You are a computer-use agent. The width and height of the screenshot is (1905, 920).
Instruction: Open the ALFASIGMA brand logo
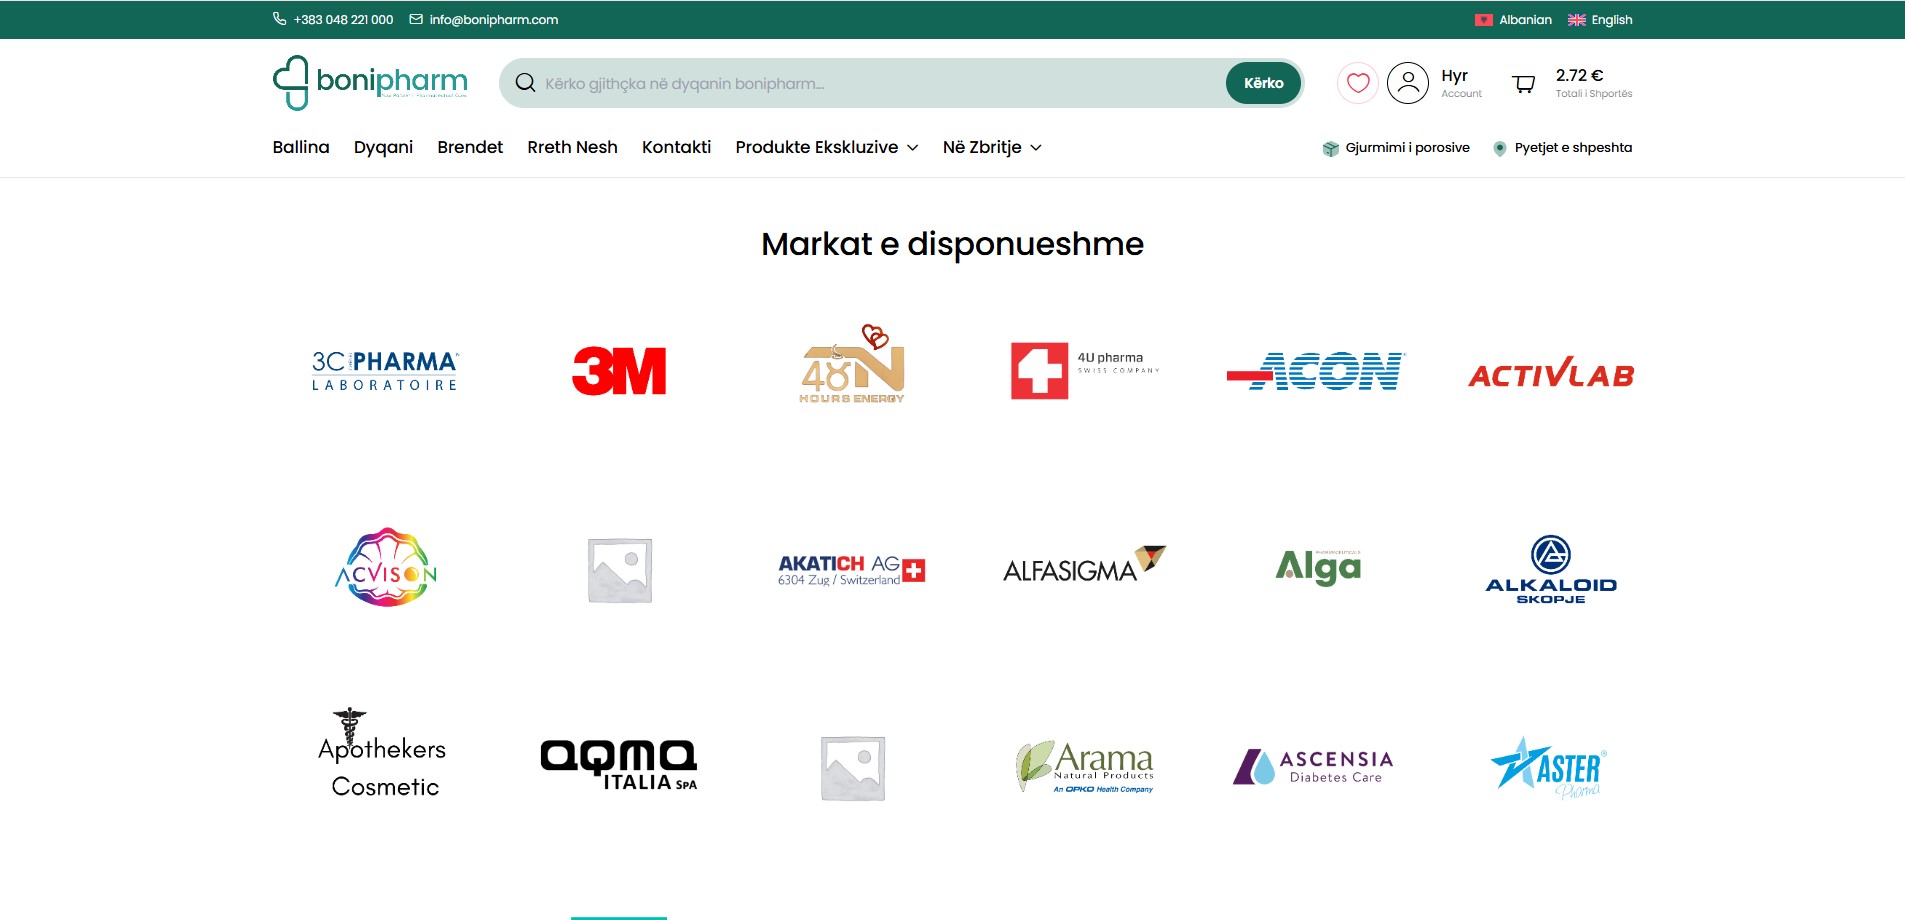1085,565
